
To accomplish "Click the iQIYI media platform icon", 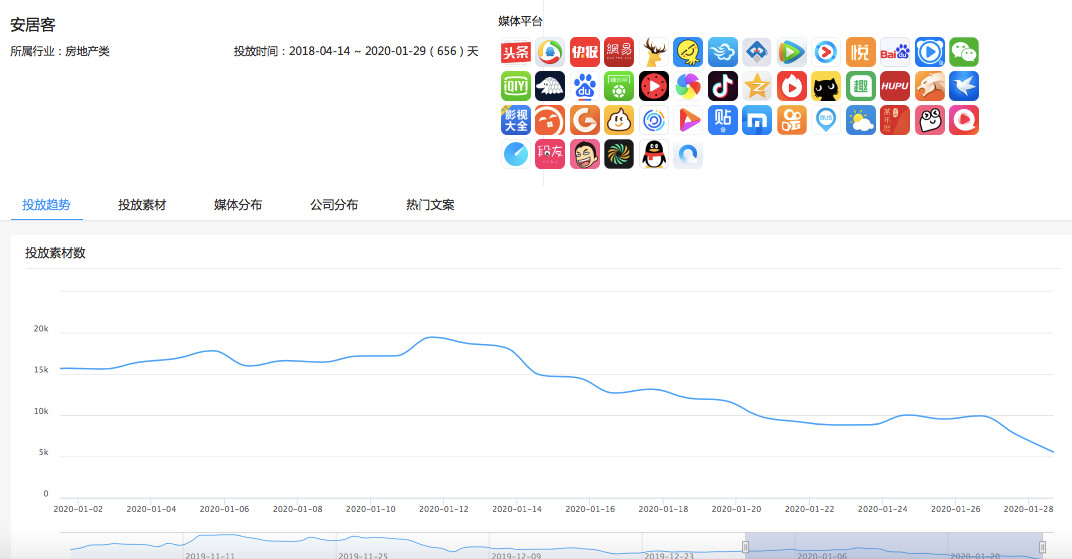I will click(x=515, y=86).
